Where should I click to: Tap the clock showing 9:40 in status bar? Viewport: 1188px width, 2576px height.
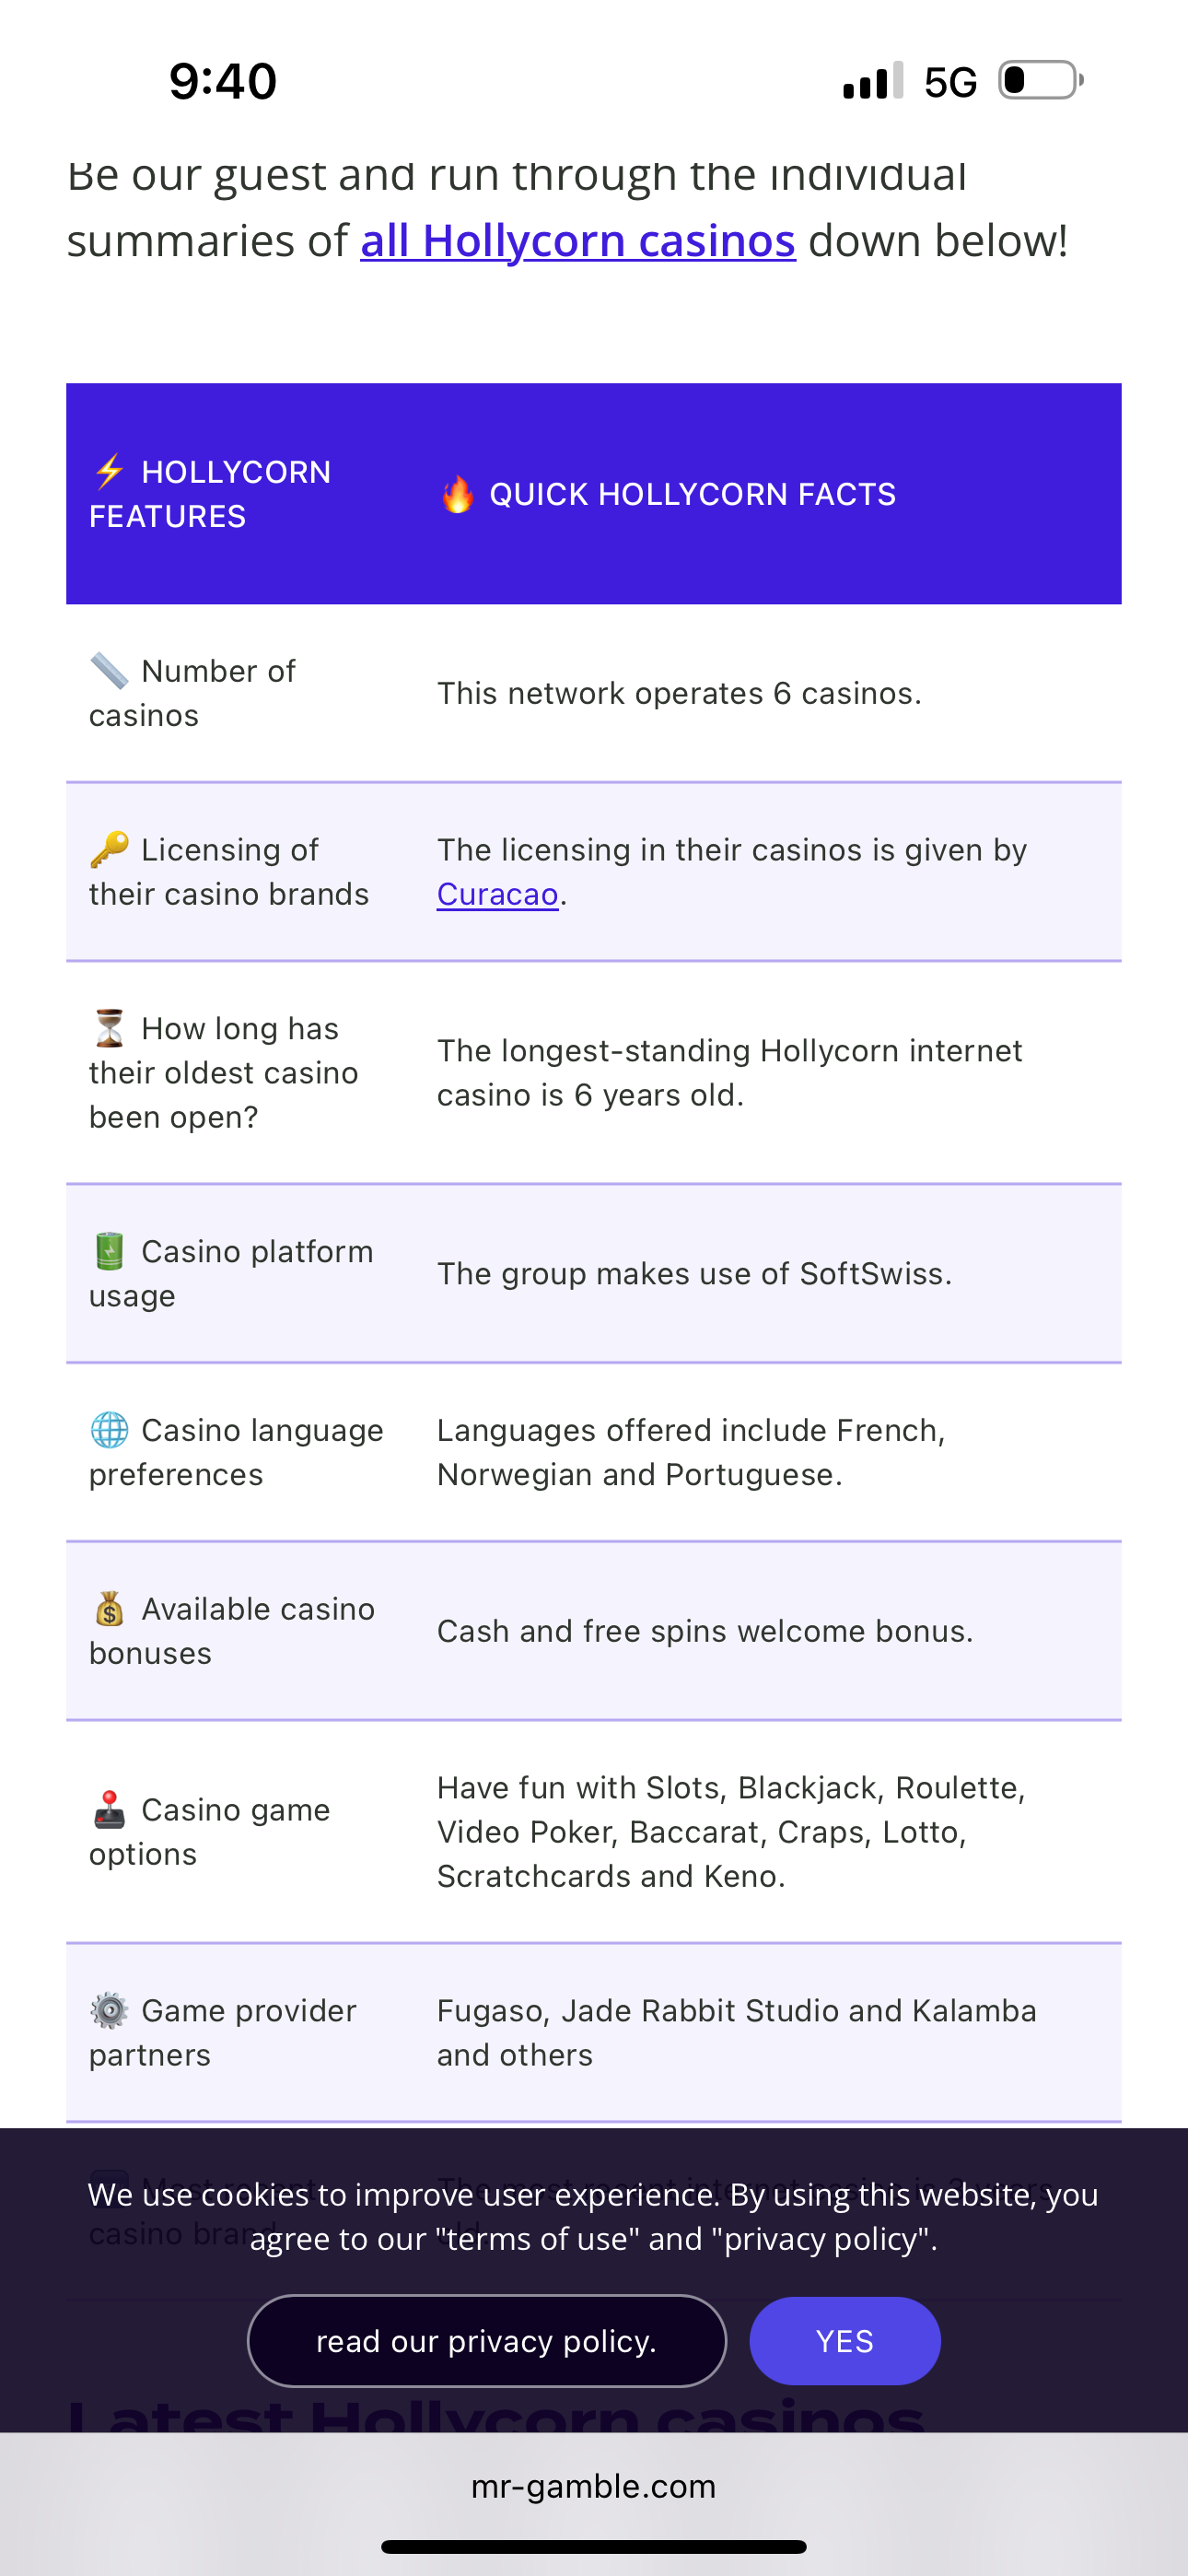[x=222, y=81]
